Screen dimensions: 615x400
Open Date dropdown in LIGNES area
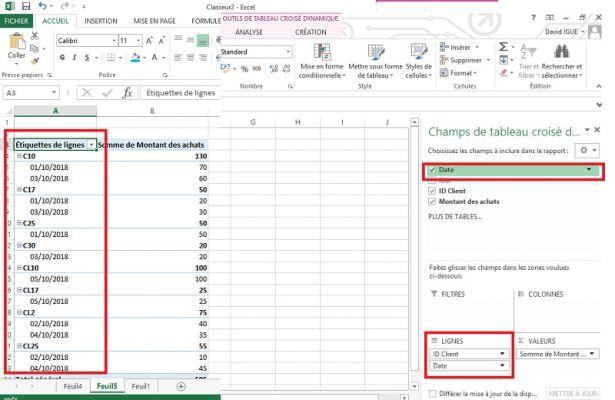[502, 365]
